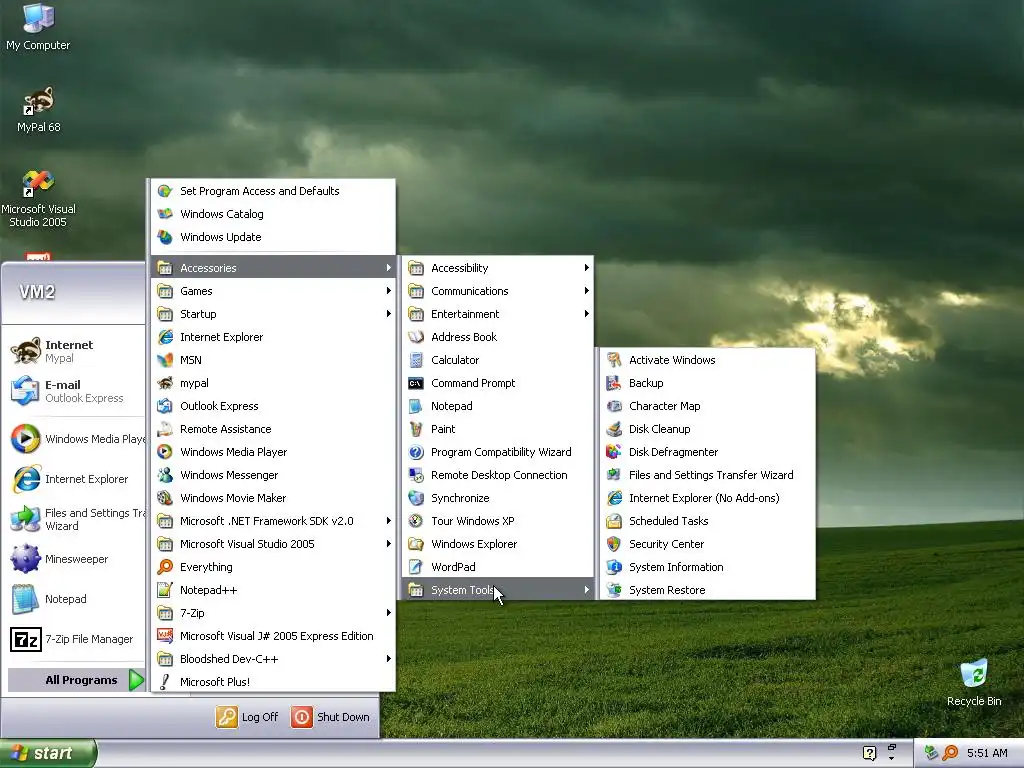Viewport: 1024px width, 768px height.
Task: Select Remote Assistance in programs list
Action: (x=274, y=429)
